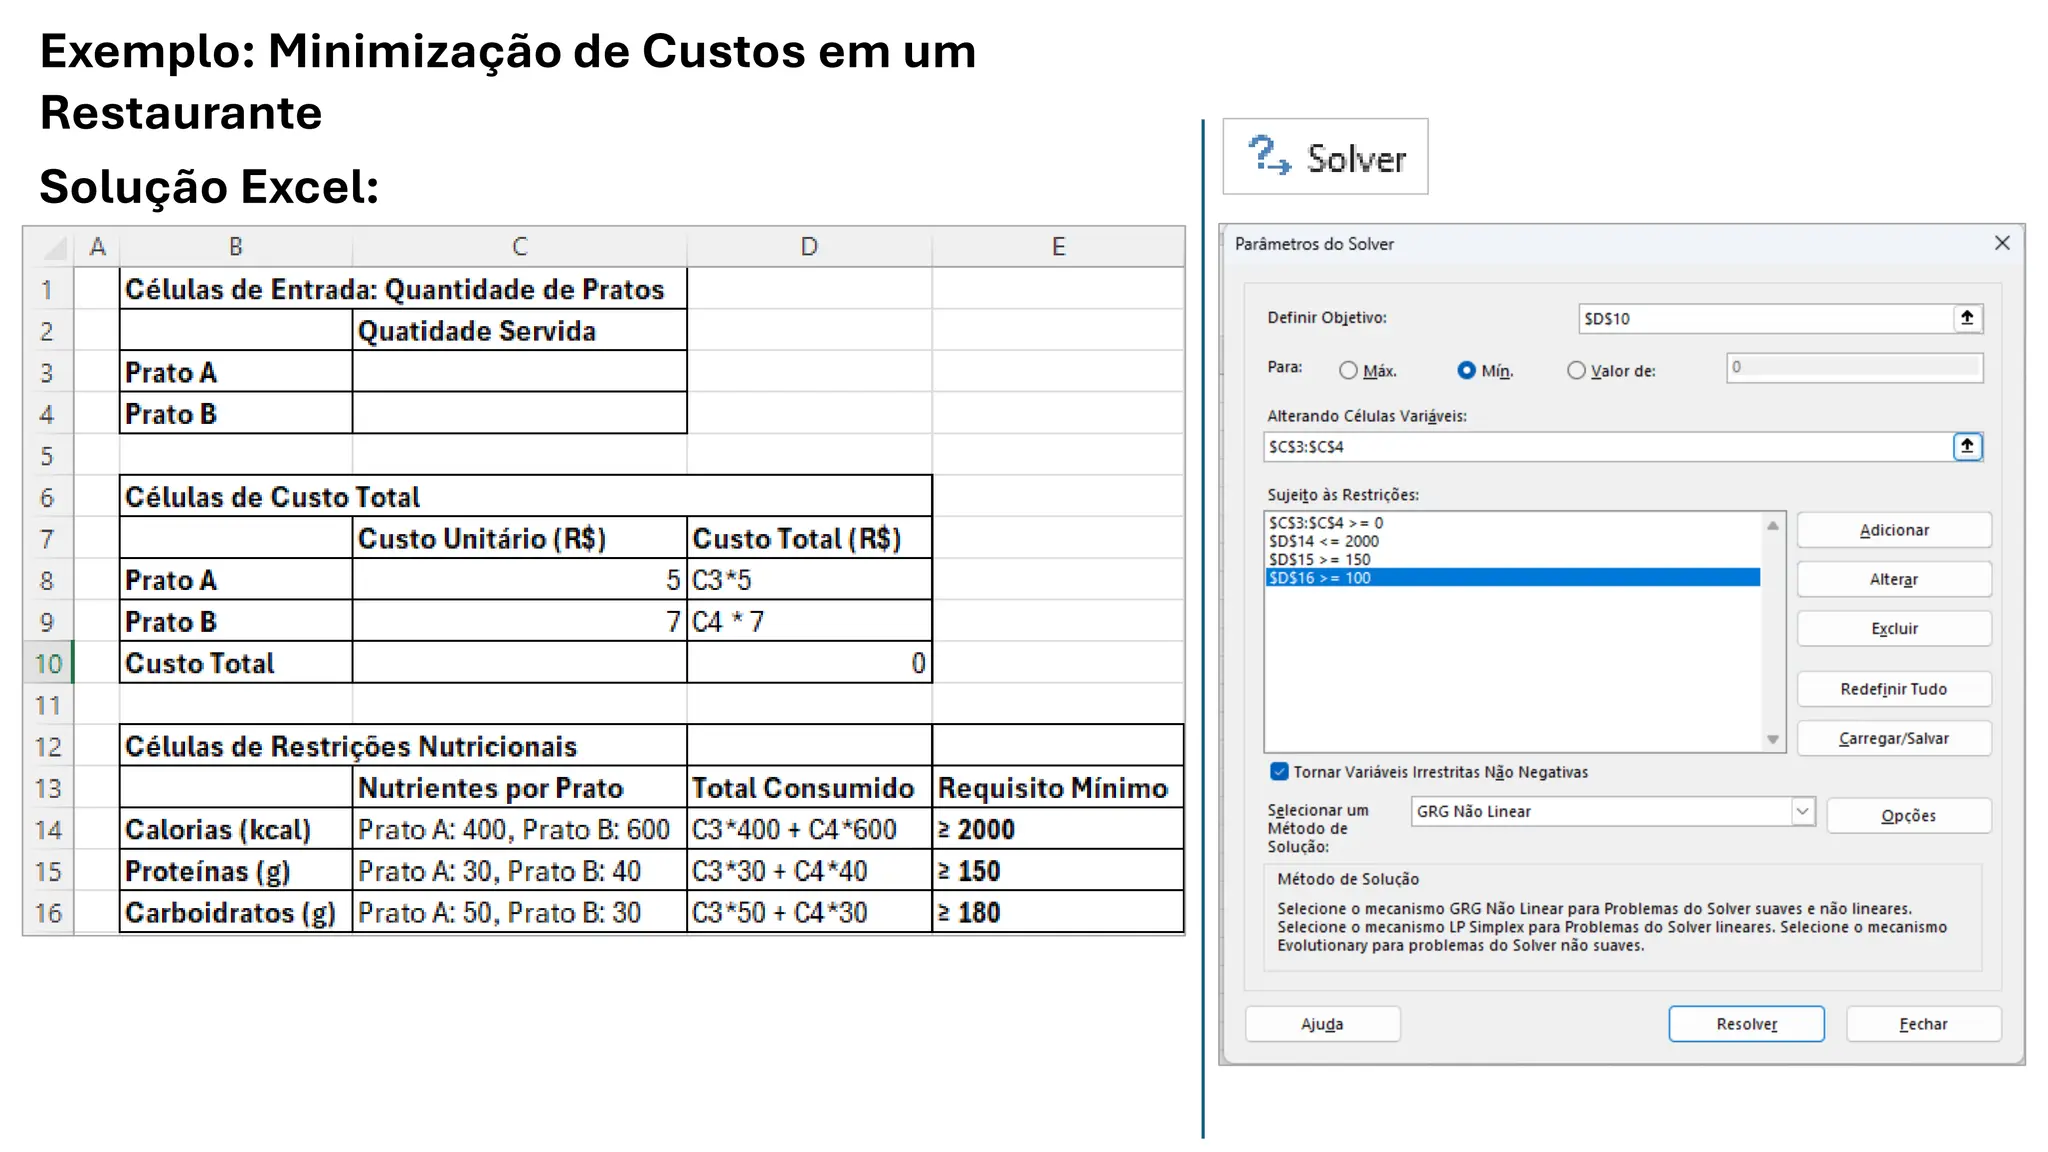
Task: Select row 10 header
Action: (48, 663)
